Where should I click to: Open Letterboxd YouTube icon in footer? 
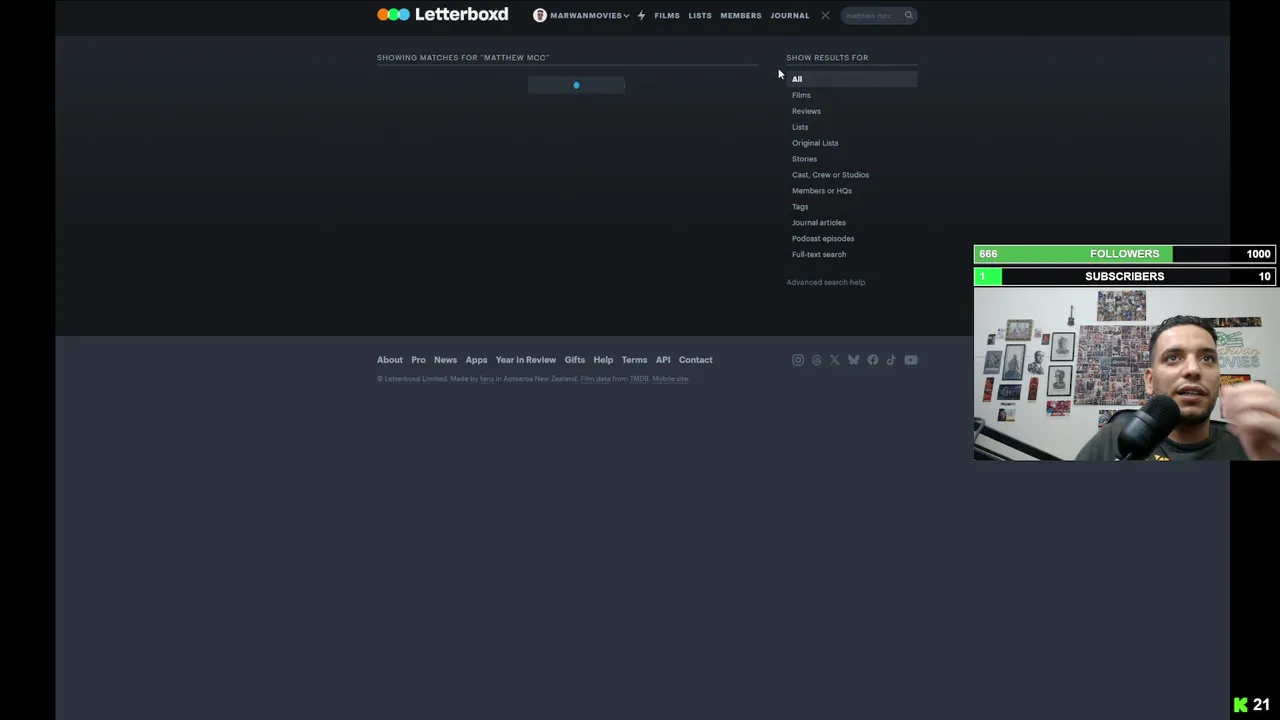coord(911,360)
